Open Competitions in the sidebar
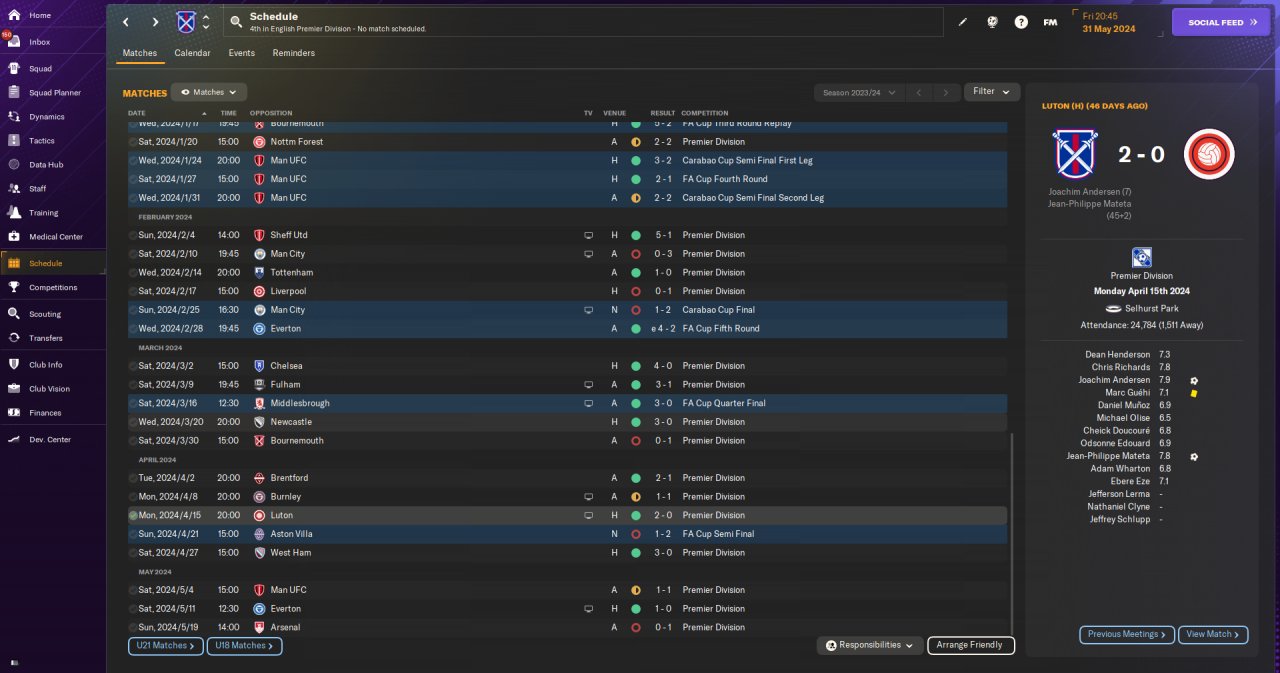 [53, 288]
